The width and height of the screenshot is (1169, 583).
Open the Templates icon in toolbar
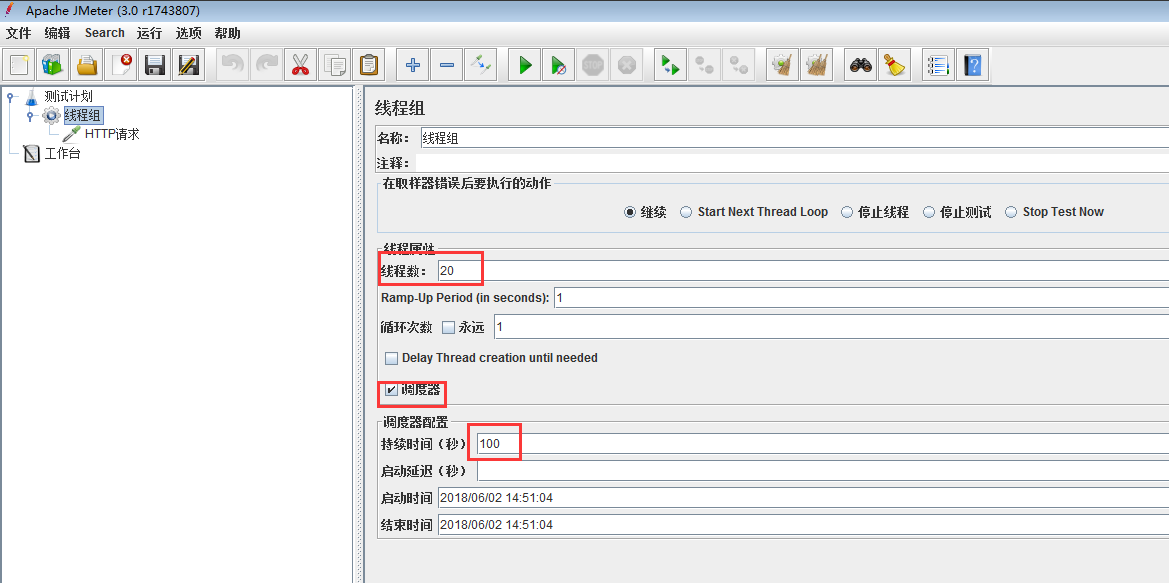pyautogui.click(x=52, y=65)
